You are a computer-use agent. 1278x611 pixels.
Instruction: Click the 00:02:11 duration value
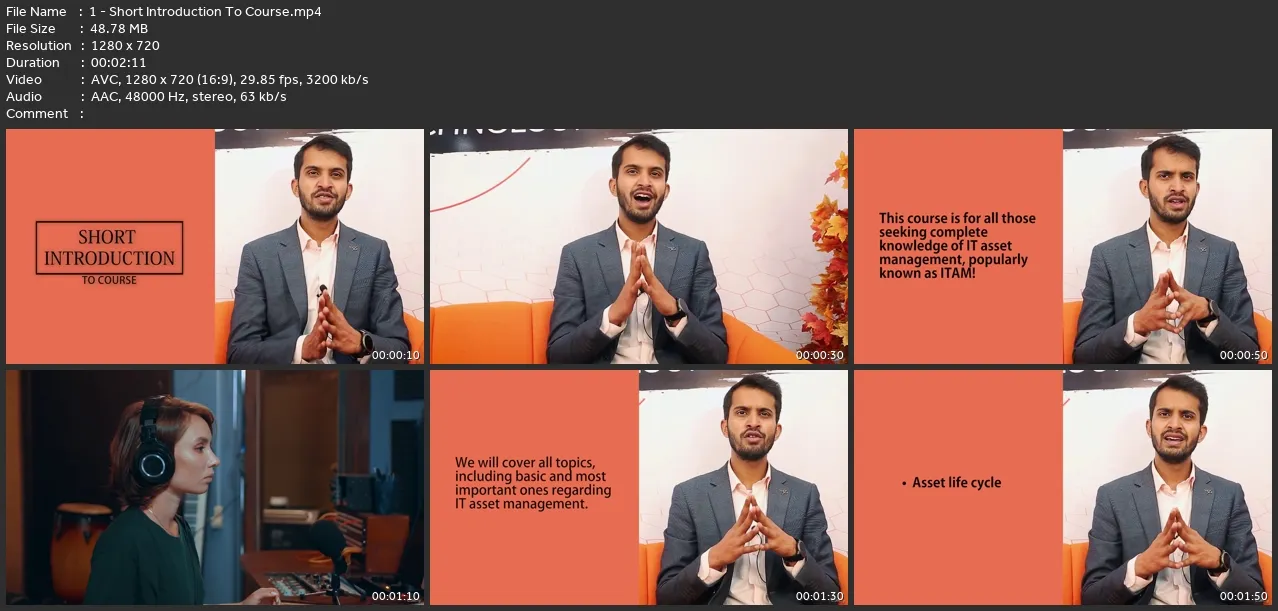coord(118,63)
